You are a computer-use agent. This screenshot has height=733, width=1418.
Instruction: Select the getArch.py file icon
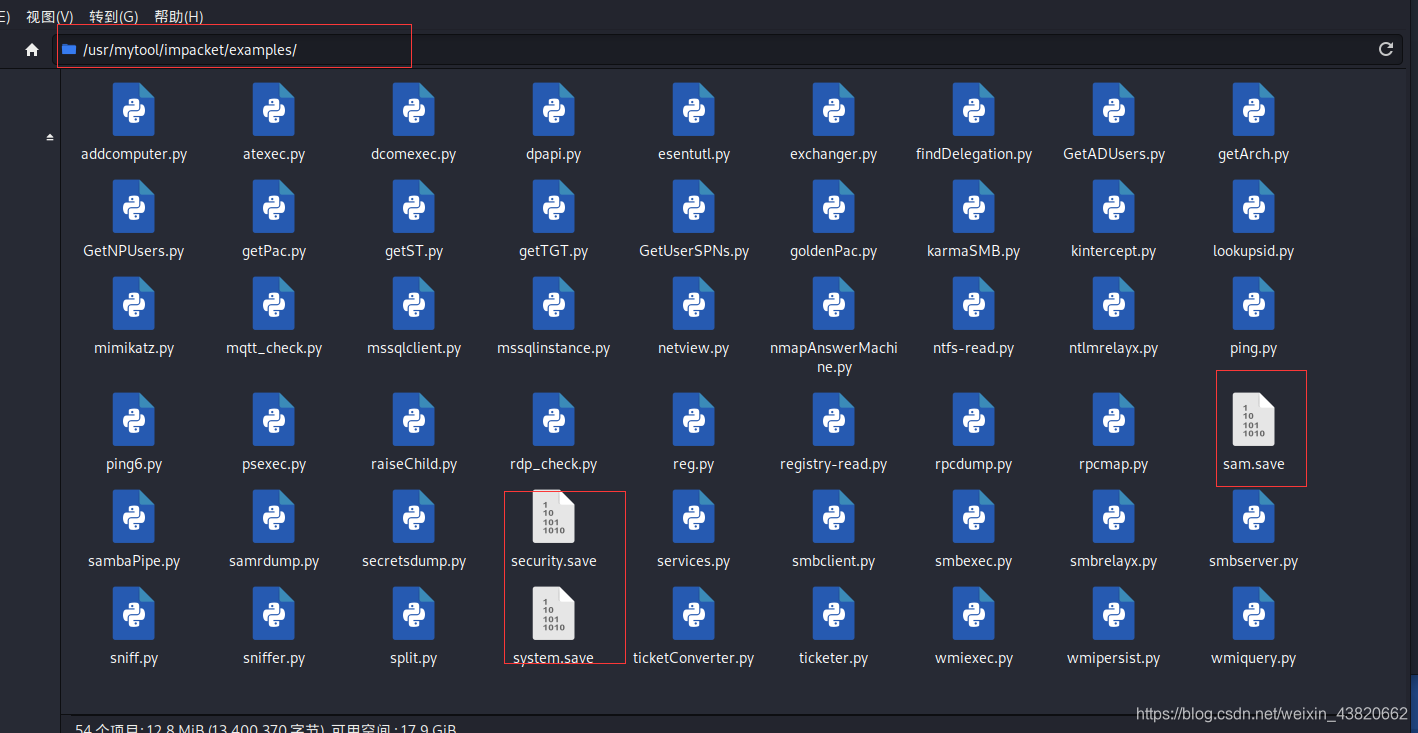click(x=1254, y=110)
